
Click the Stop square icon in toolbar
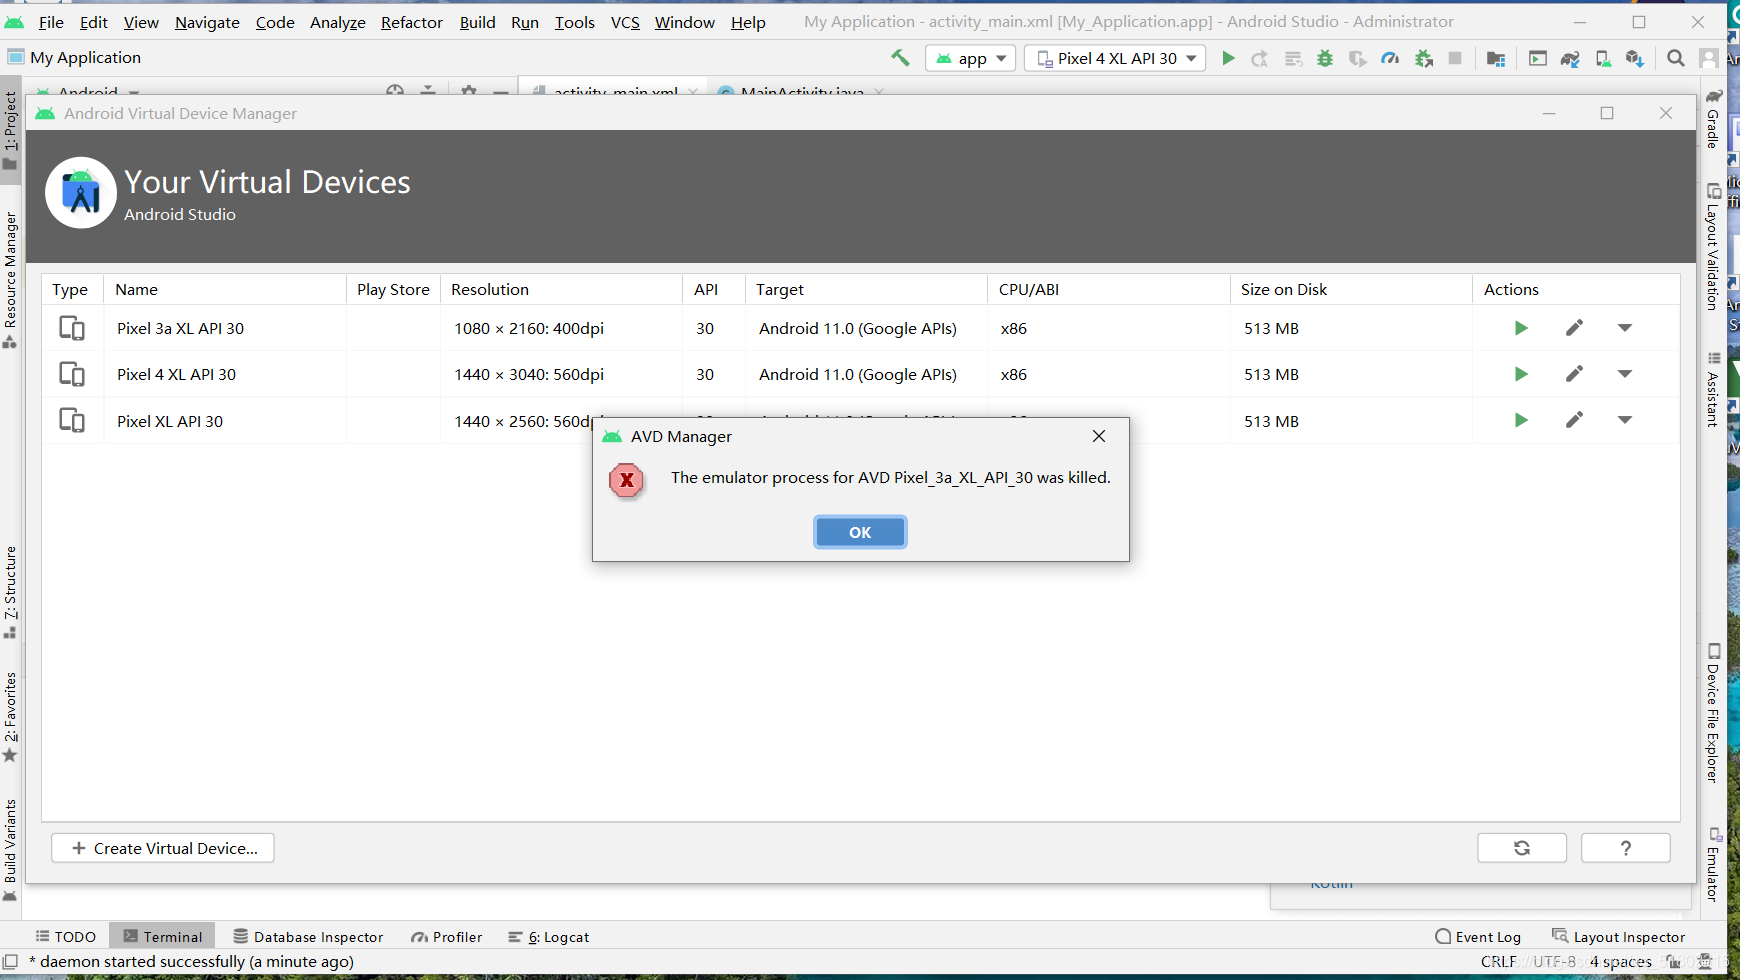pyautogui.click(x=1455, y=58)
